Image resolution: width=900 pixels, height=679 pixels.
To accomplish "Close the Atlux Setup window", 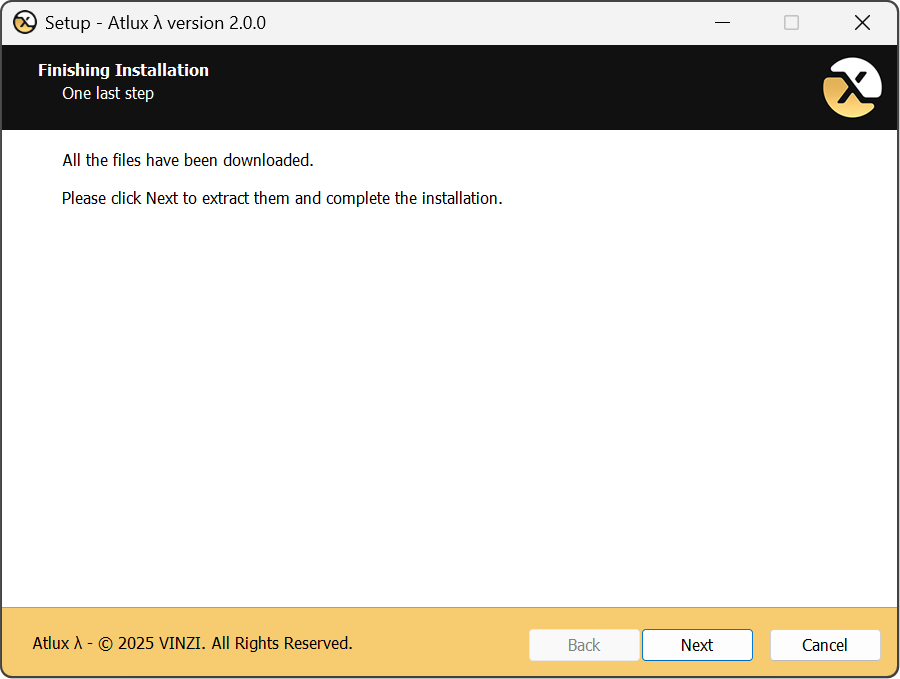I will pos(862,22).
